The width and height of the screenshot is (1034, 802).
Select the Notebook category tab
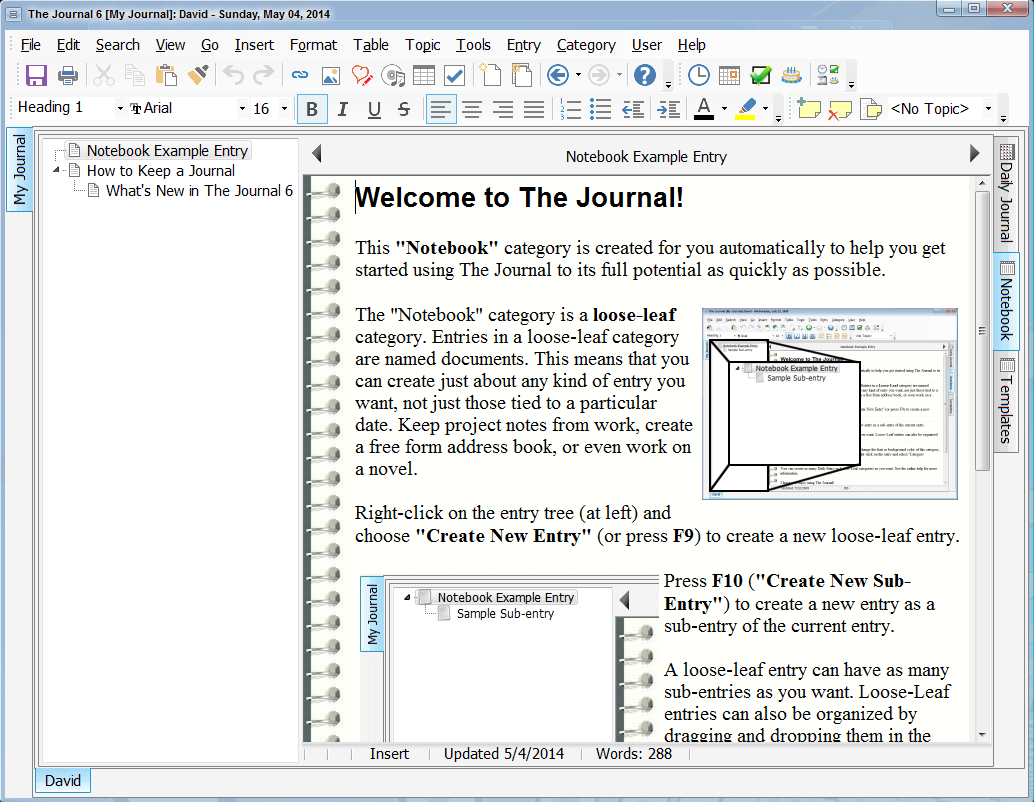pyautogui.click(x=1006, y=301)
